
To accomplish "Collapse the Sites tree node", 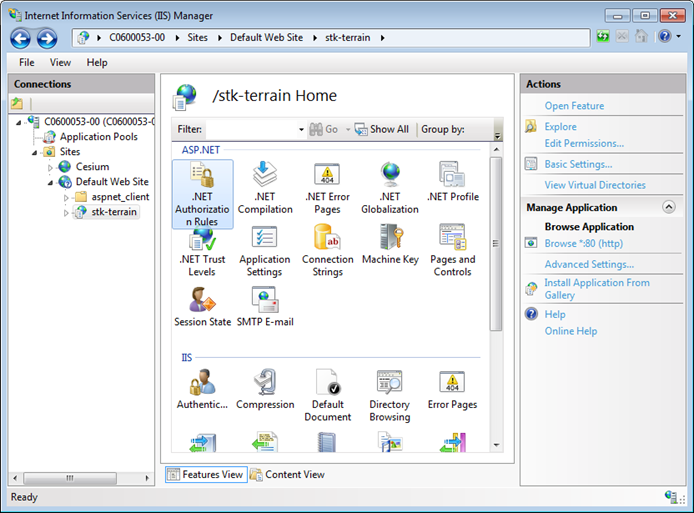I will click(34, 152).
